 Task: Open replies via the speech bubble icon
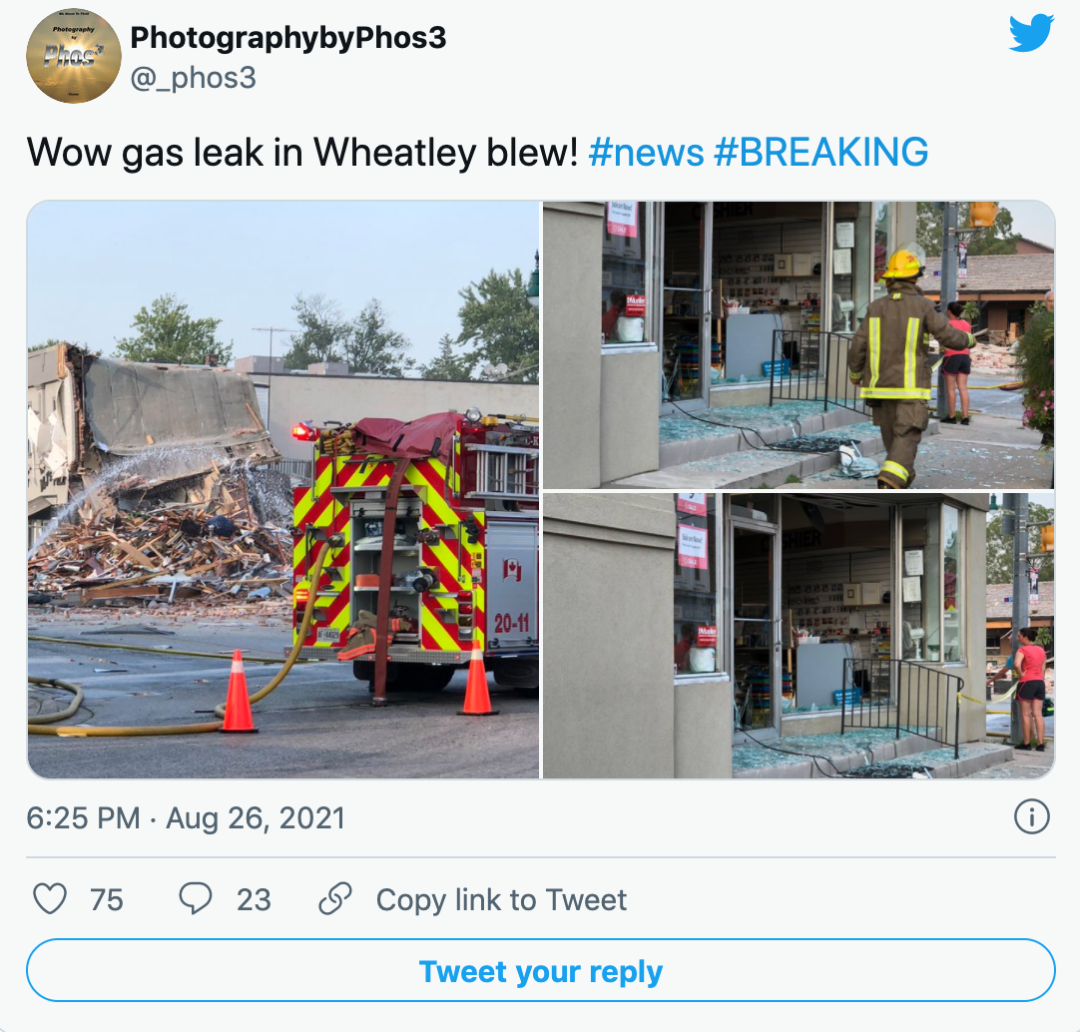tap(196, 899)
